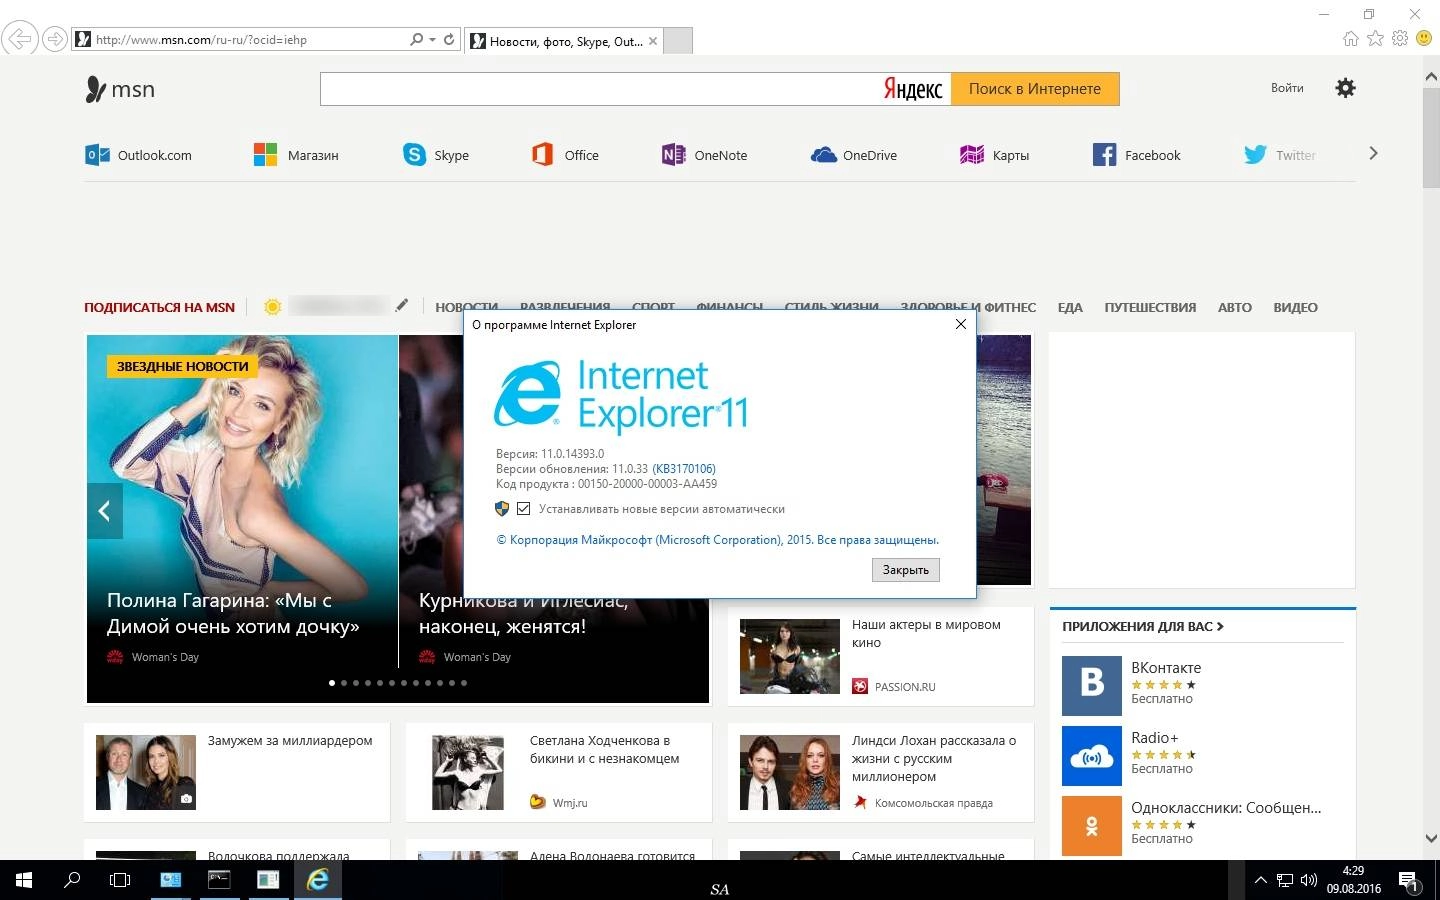Click the smiley feedback icon
Image resolution: width=1440 pixels, height=900 pixels.
(x=1424, y=39)
